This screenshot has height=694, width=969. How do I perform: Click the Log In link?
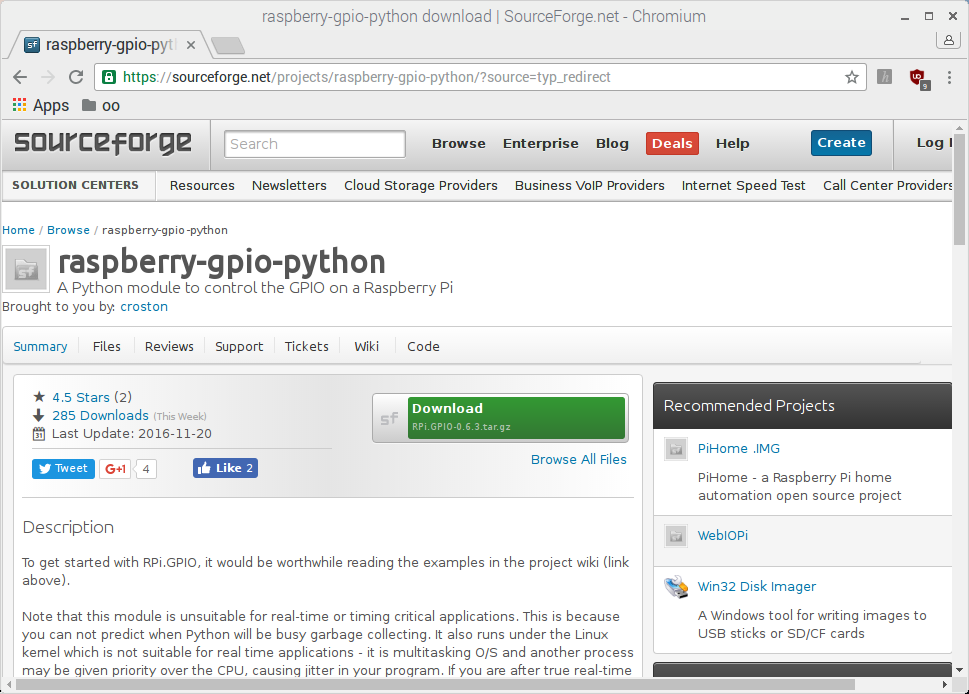click(x=934, y=143)
